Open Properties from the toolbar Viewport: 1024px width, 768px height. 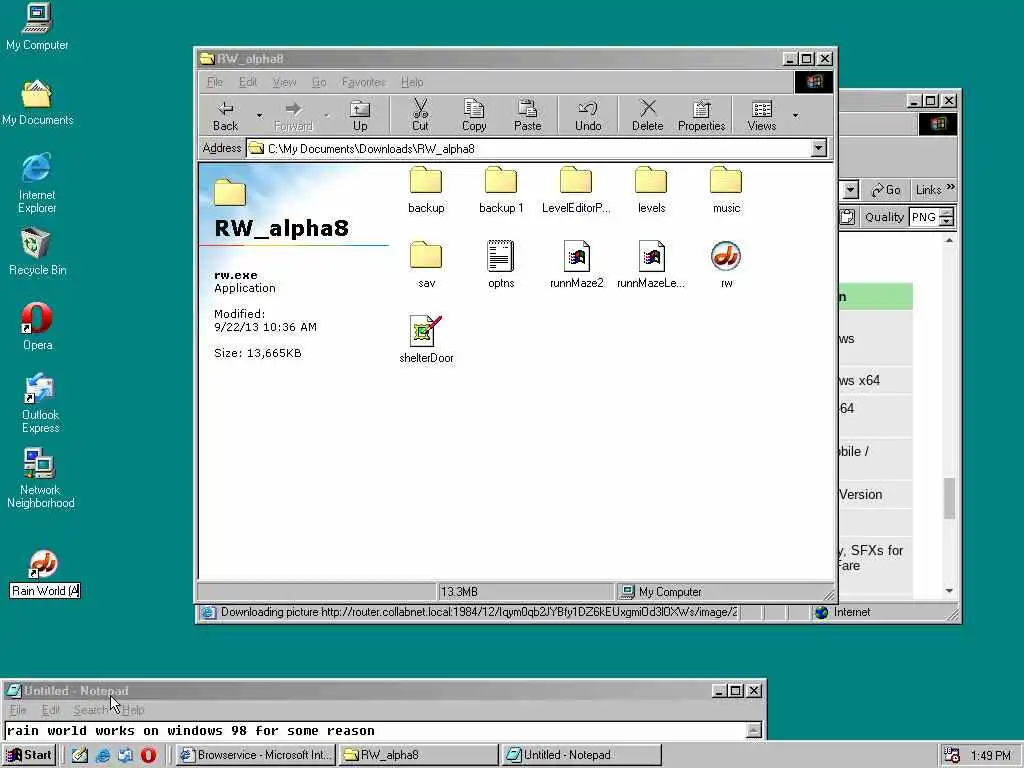(701, 116)
